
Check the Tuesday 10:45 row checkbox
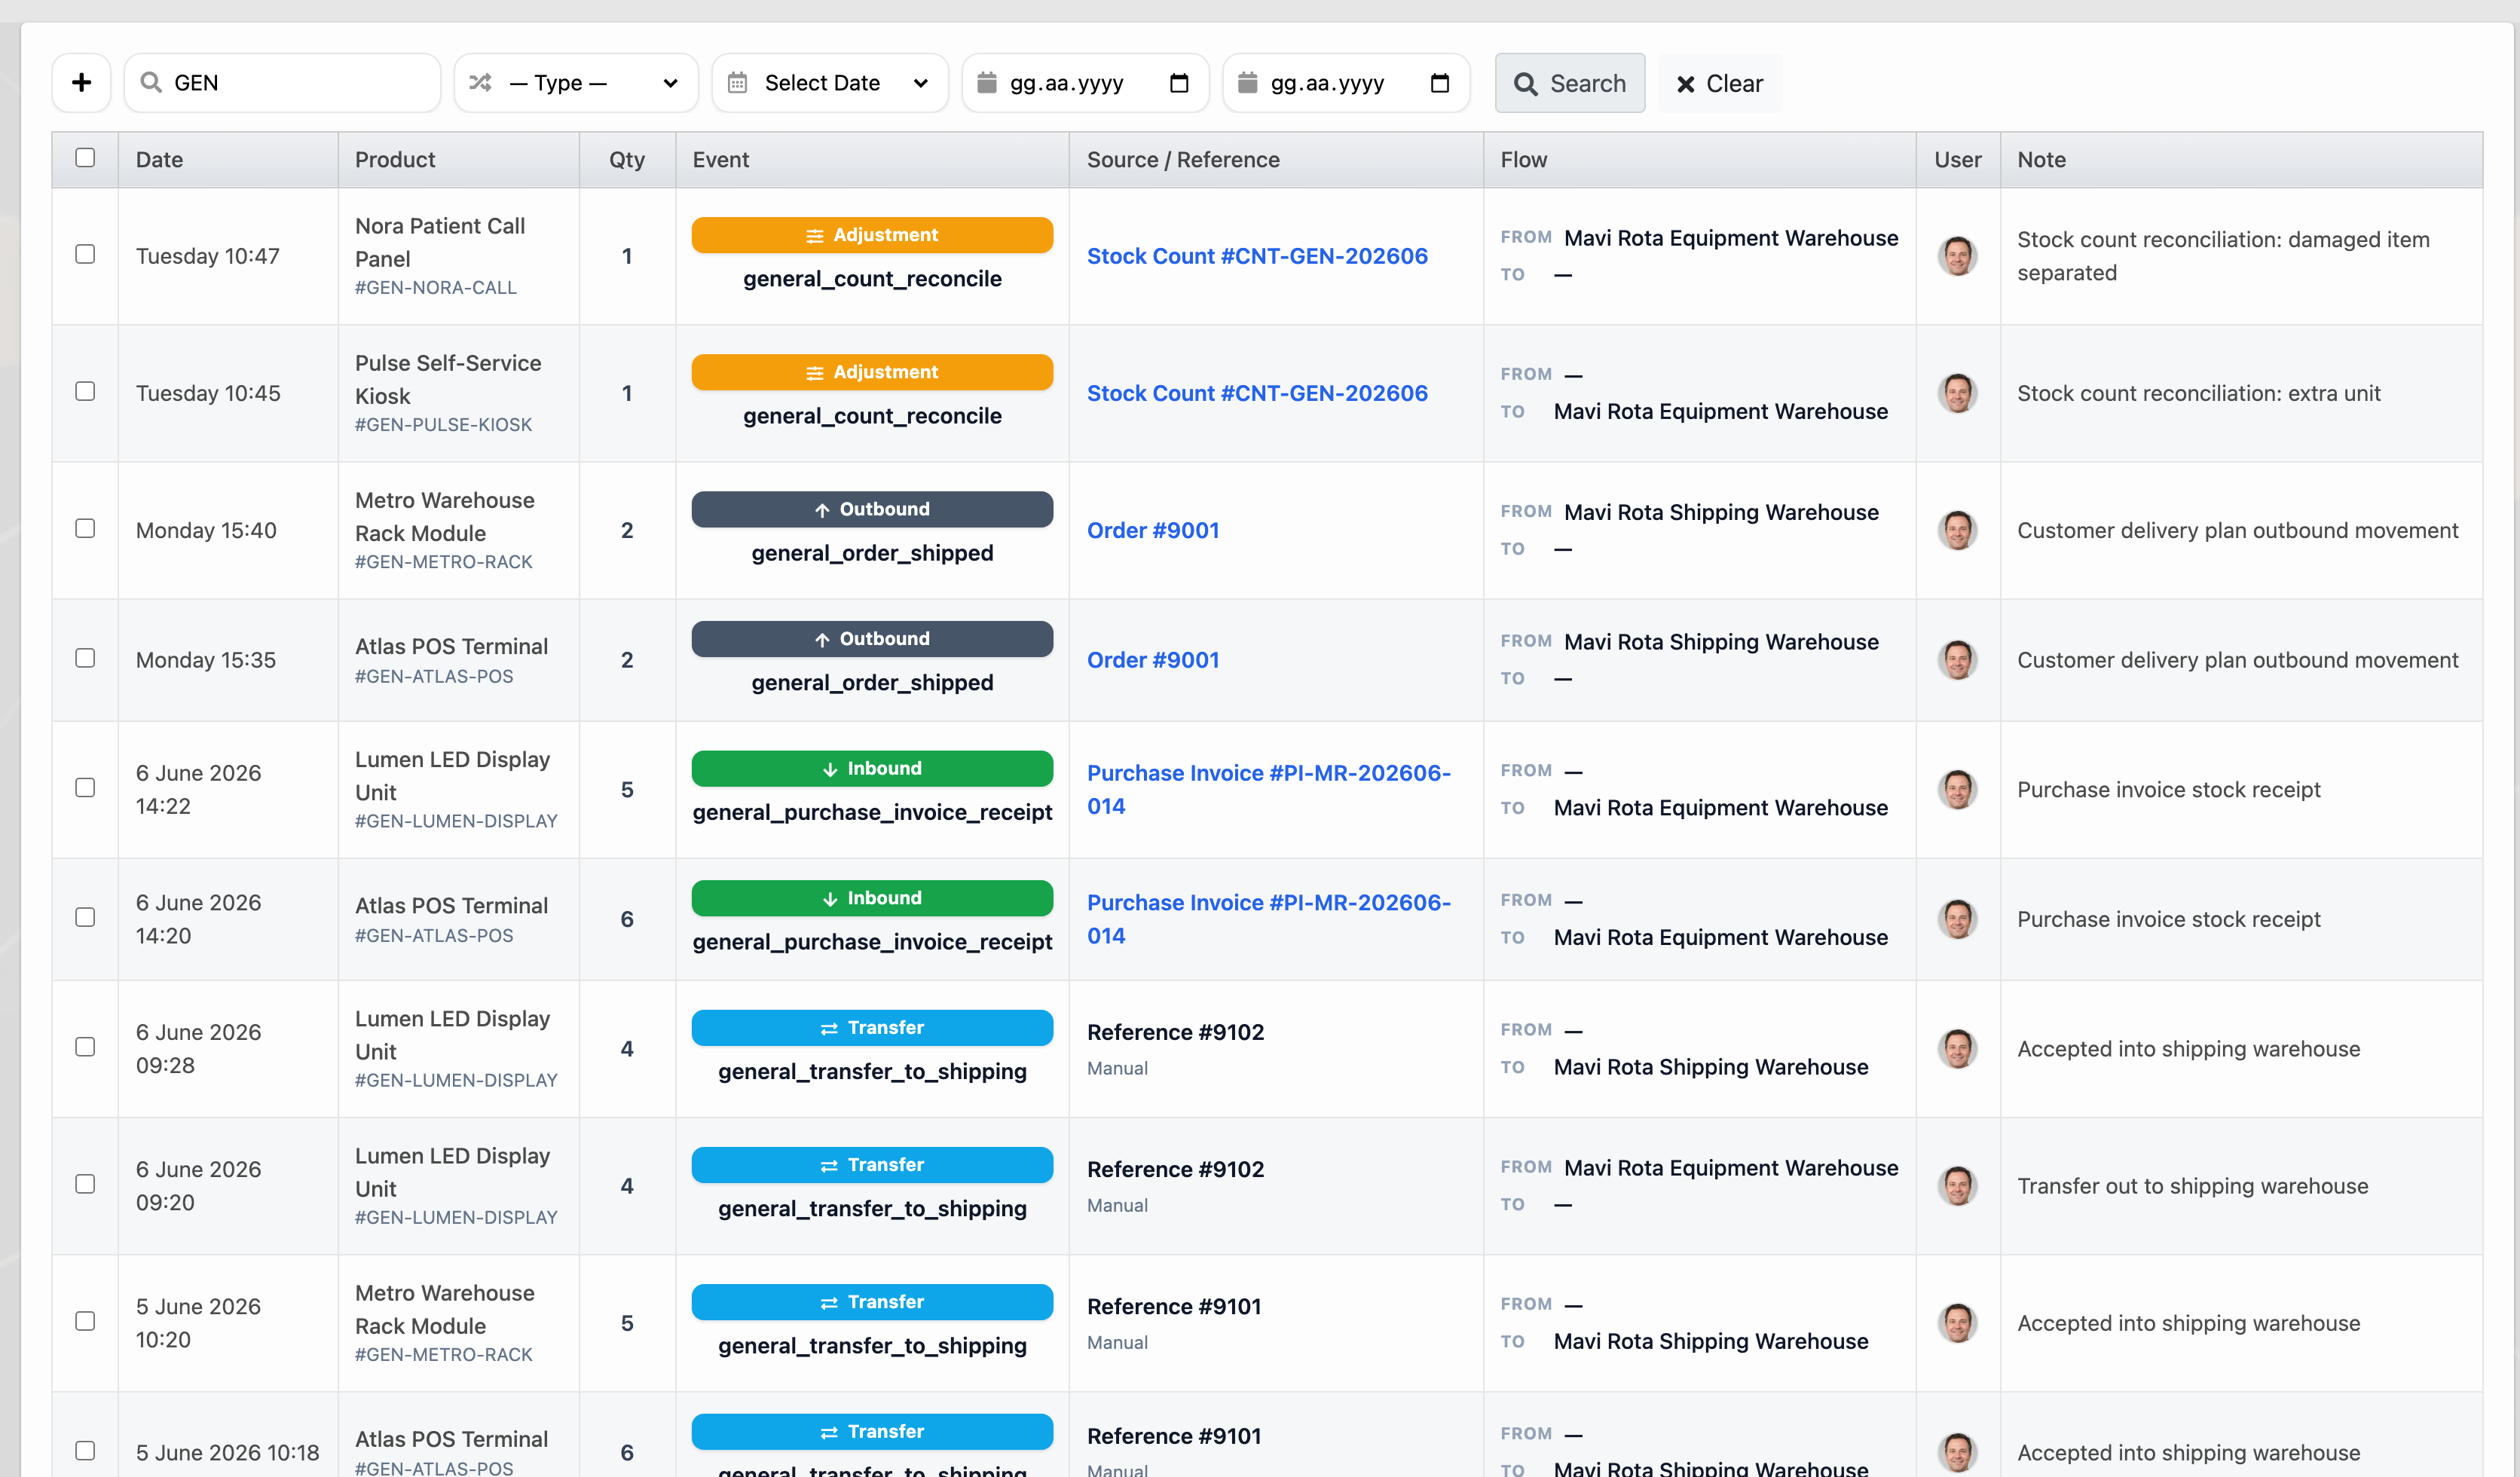pos(85,391)
